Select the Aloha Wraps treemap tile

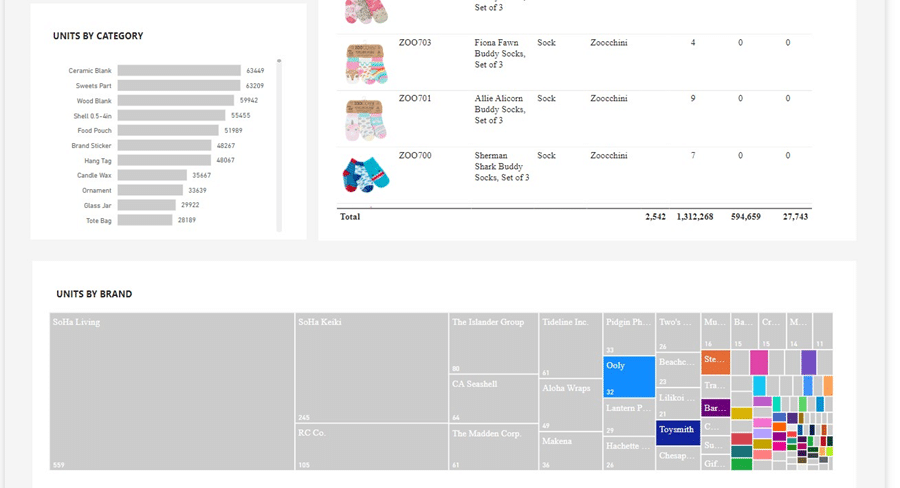(571, 405)
